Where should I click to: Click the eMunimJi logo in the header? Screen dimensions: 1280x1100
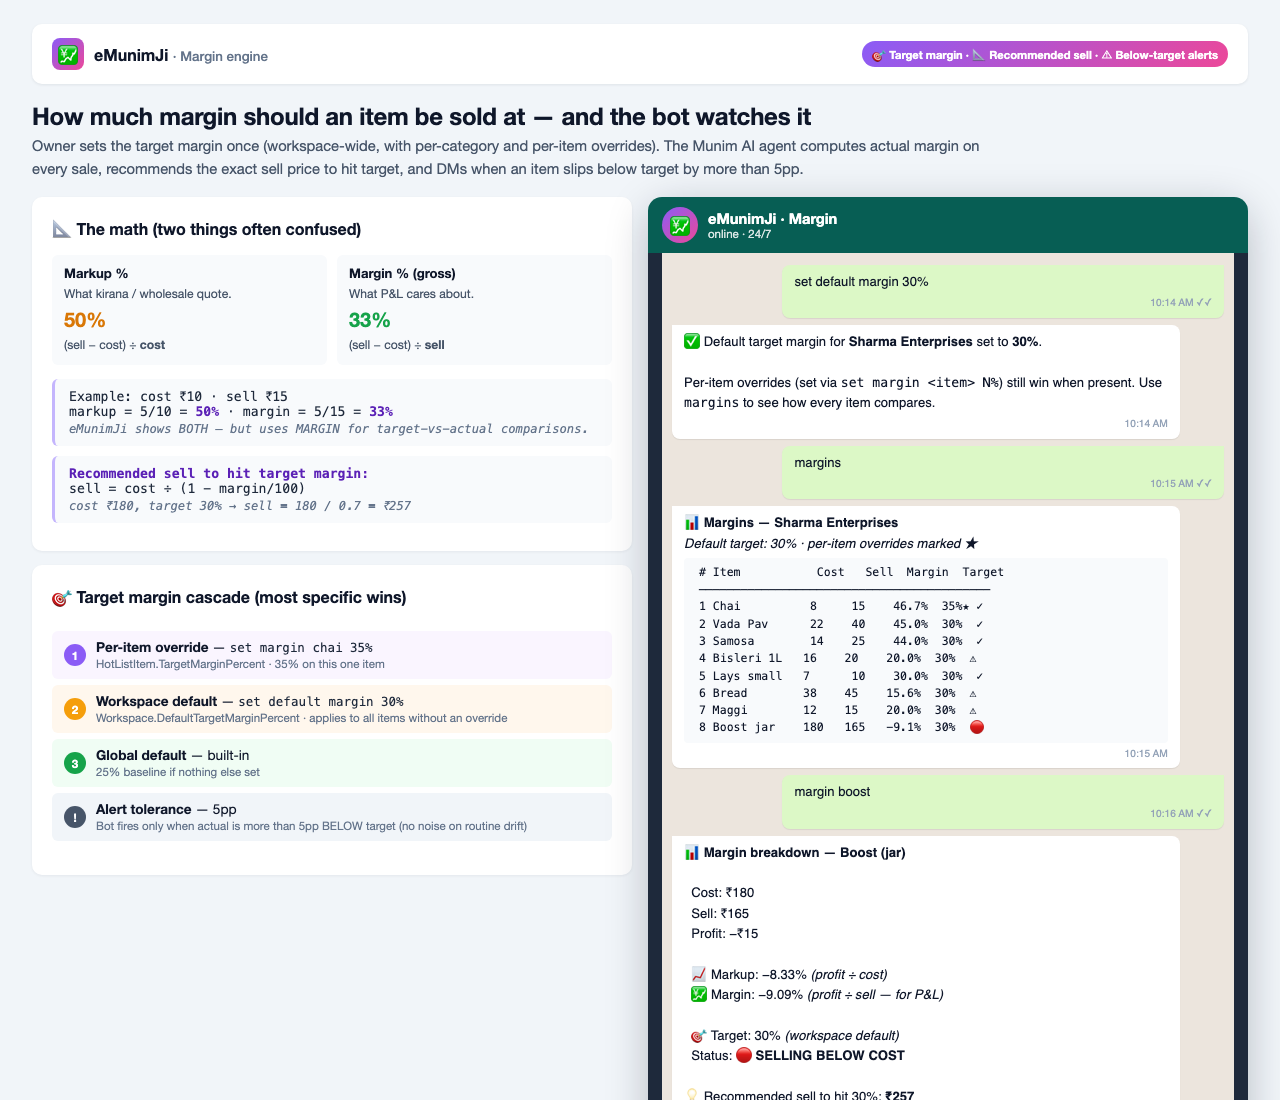pyautogui.click(x=68, y=54)
